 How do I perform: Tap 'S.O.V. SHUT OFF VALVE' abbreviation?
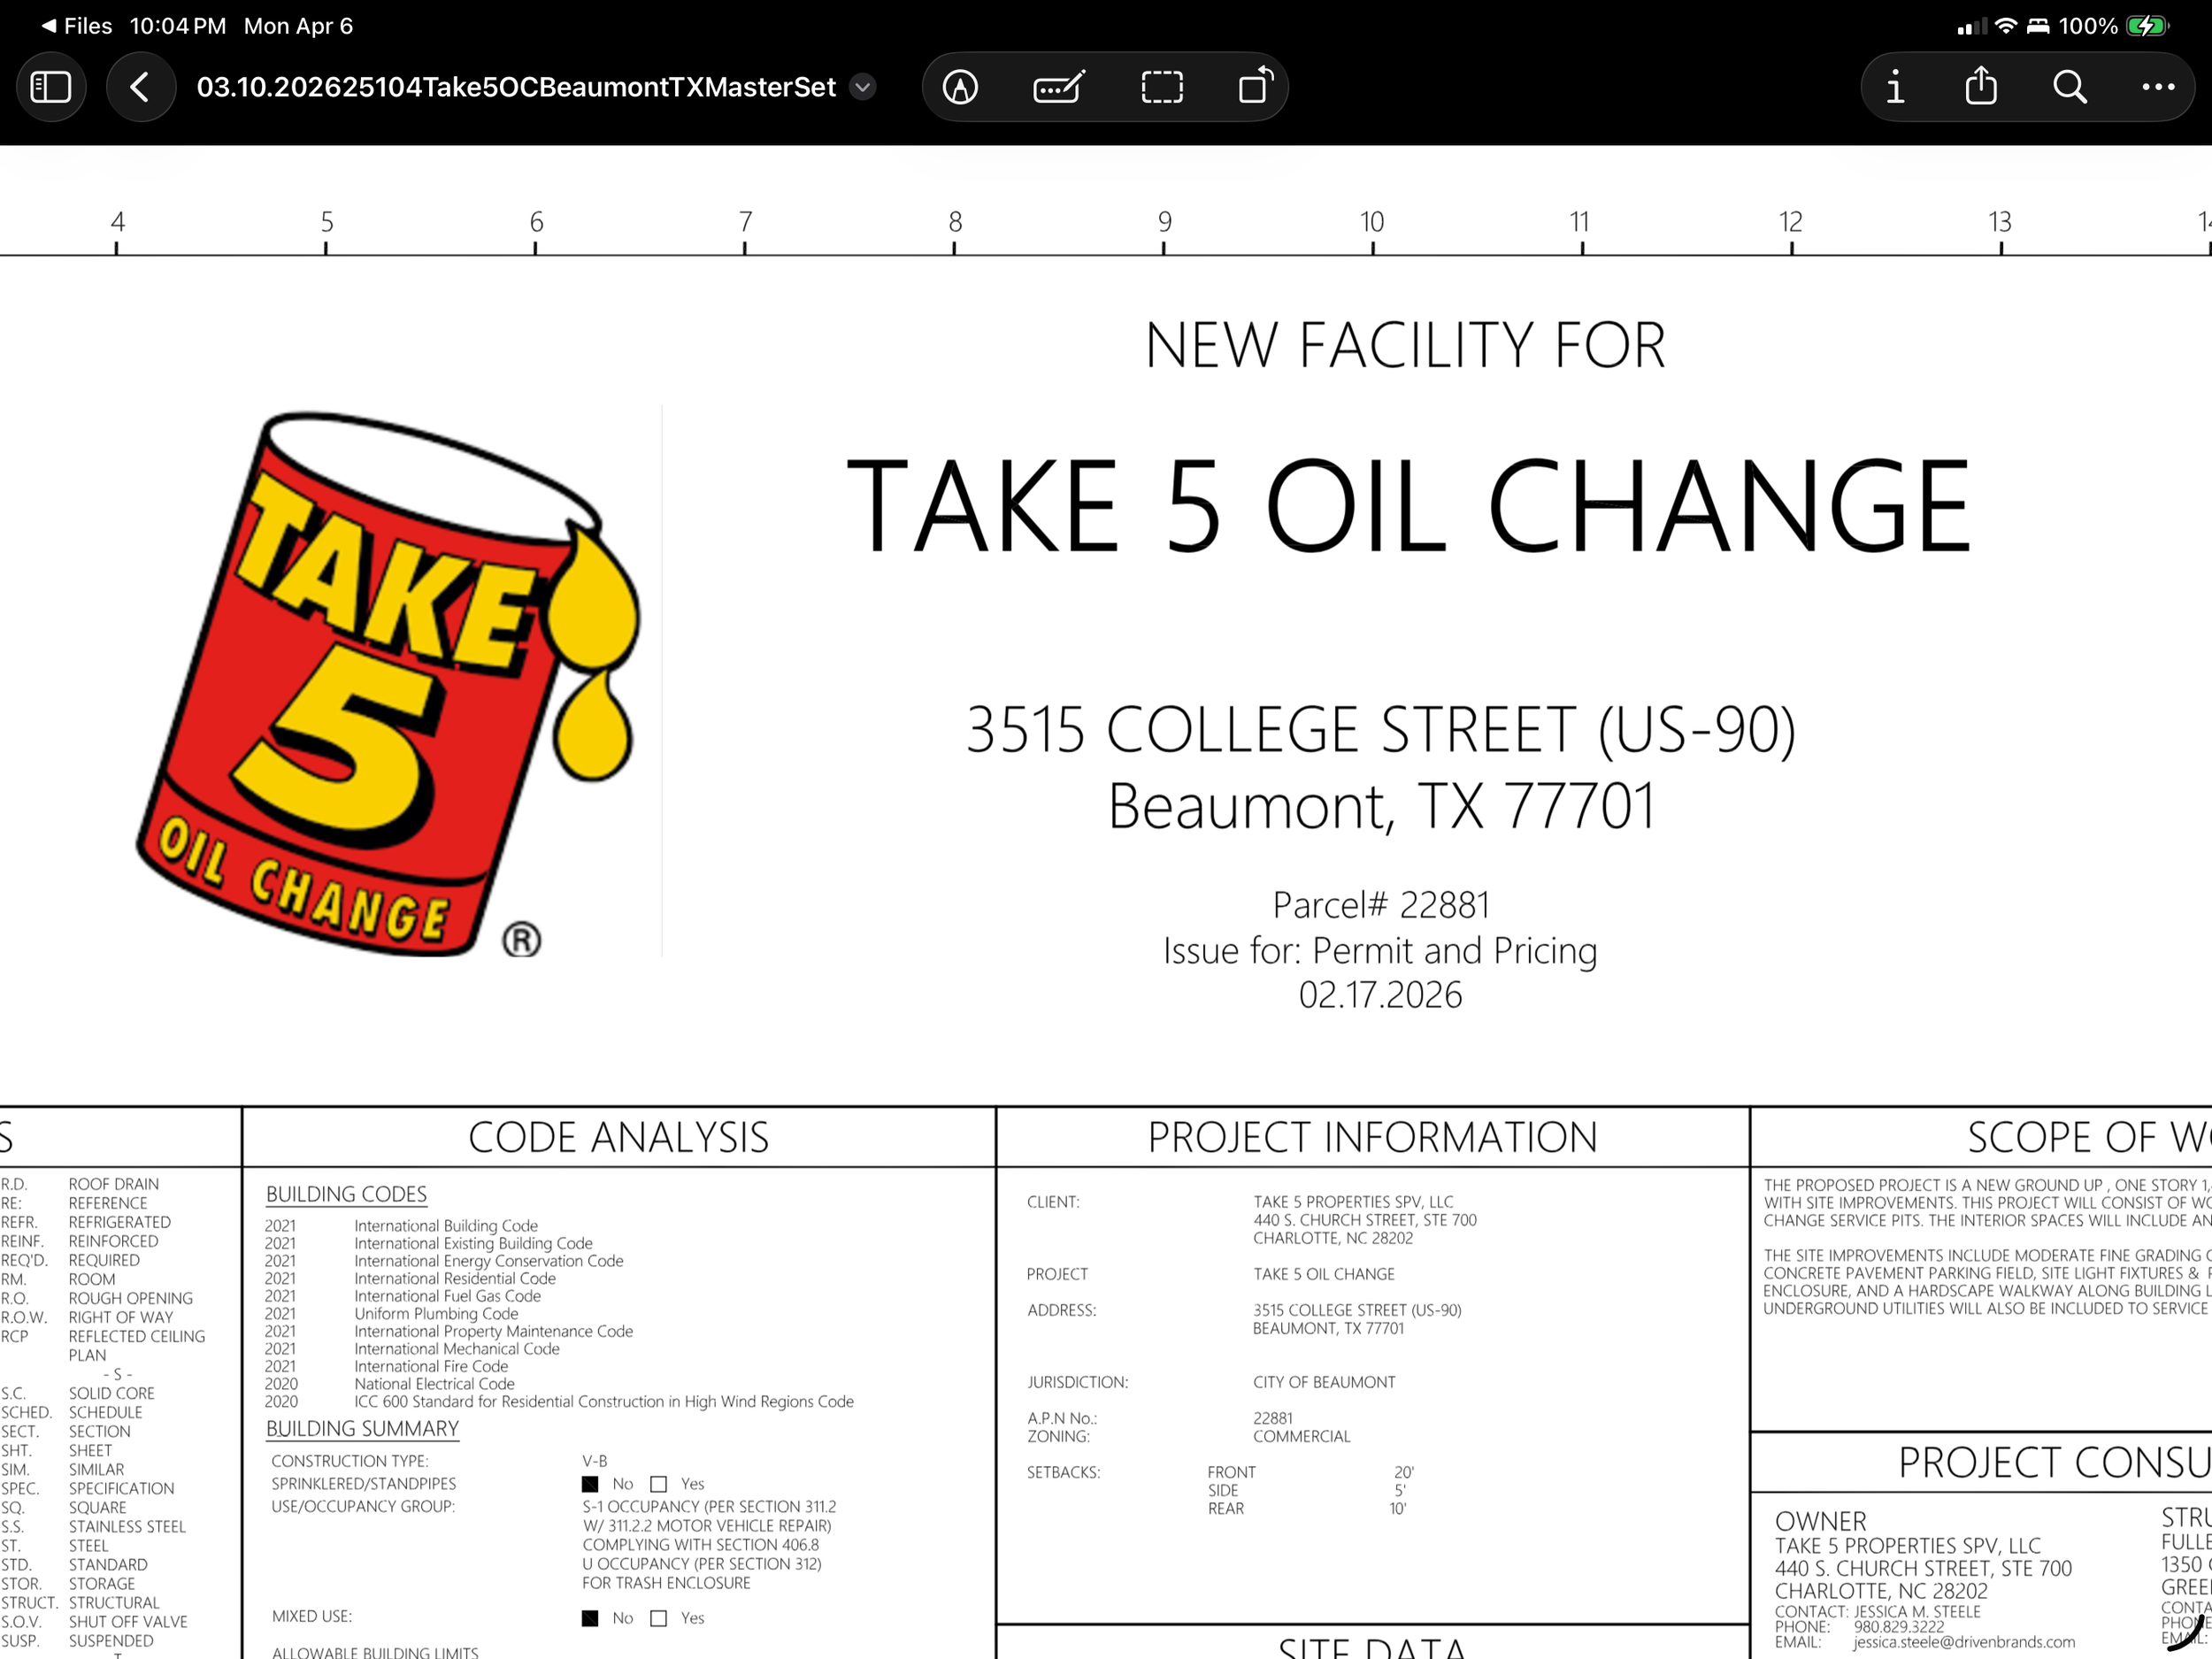(94, 1622)
